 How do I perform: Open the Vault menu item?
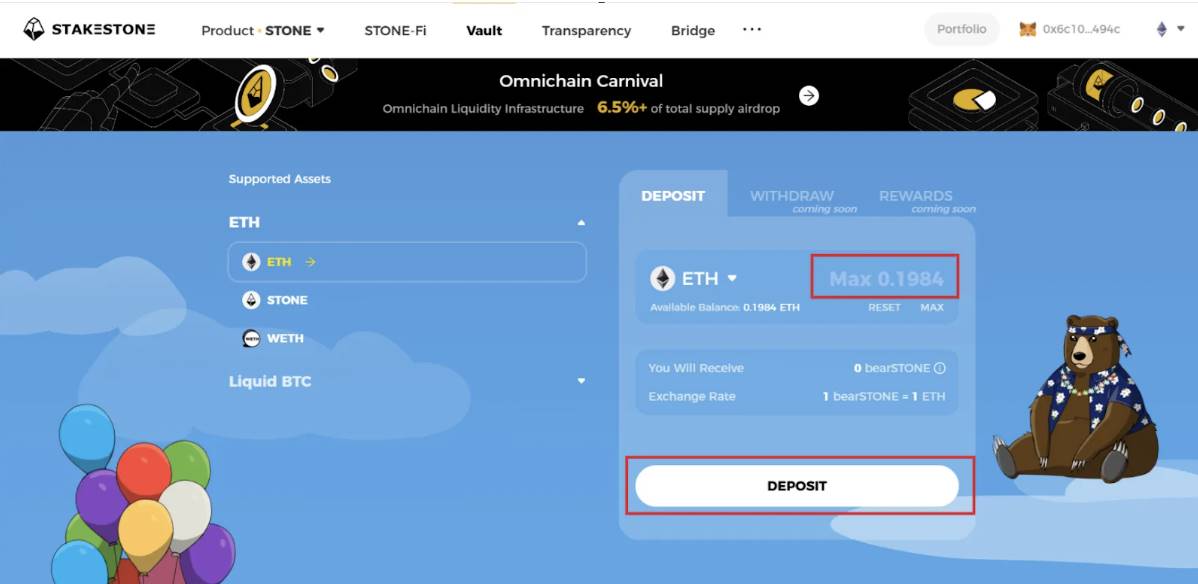click(x=484, y=30)
